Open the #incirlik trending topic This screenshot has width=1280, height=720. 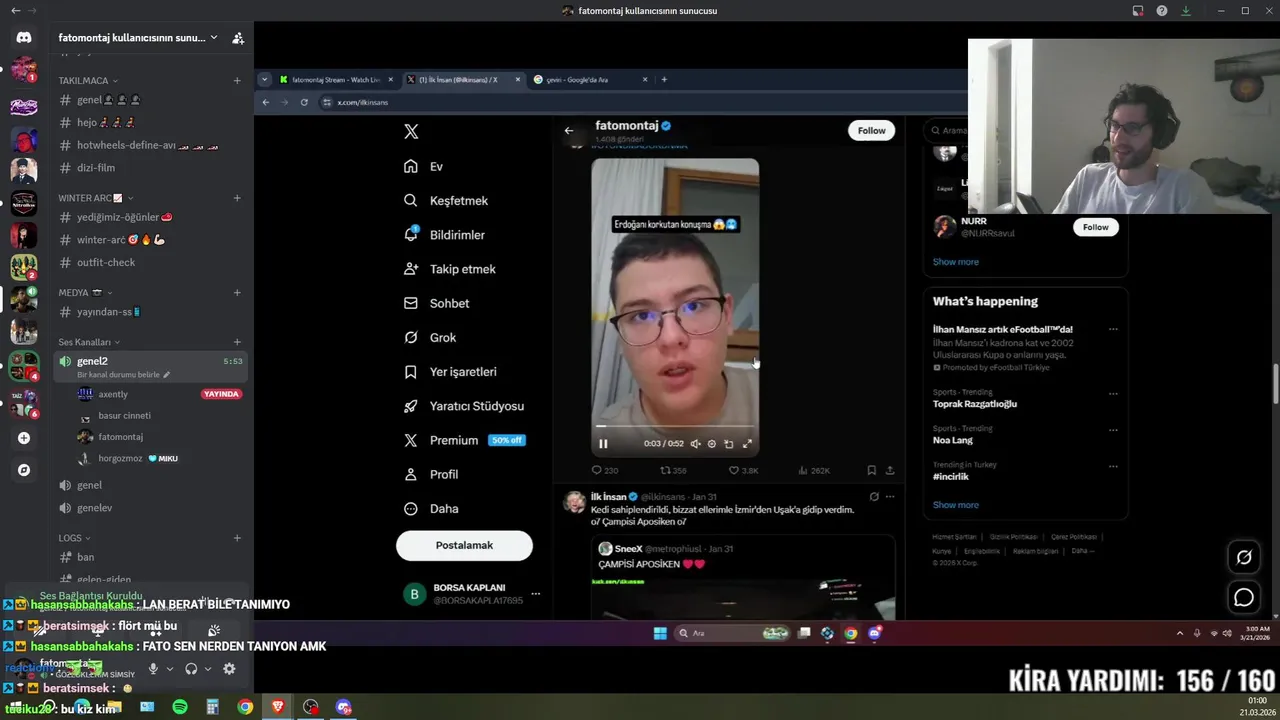(951, 477)
